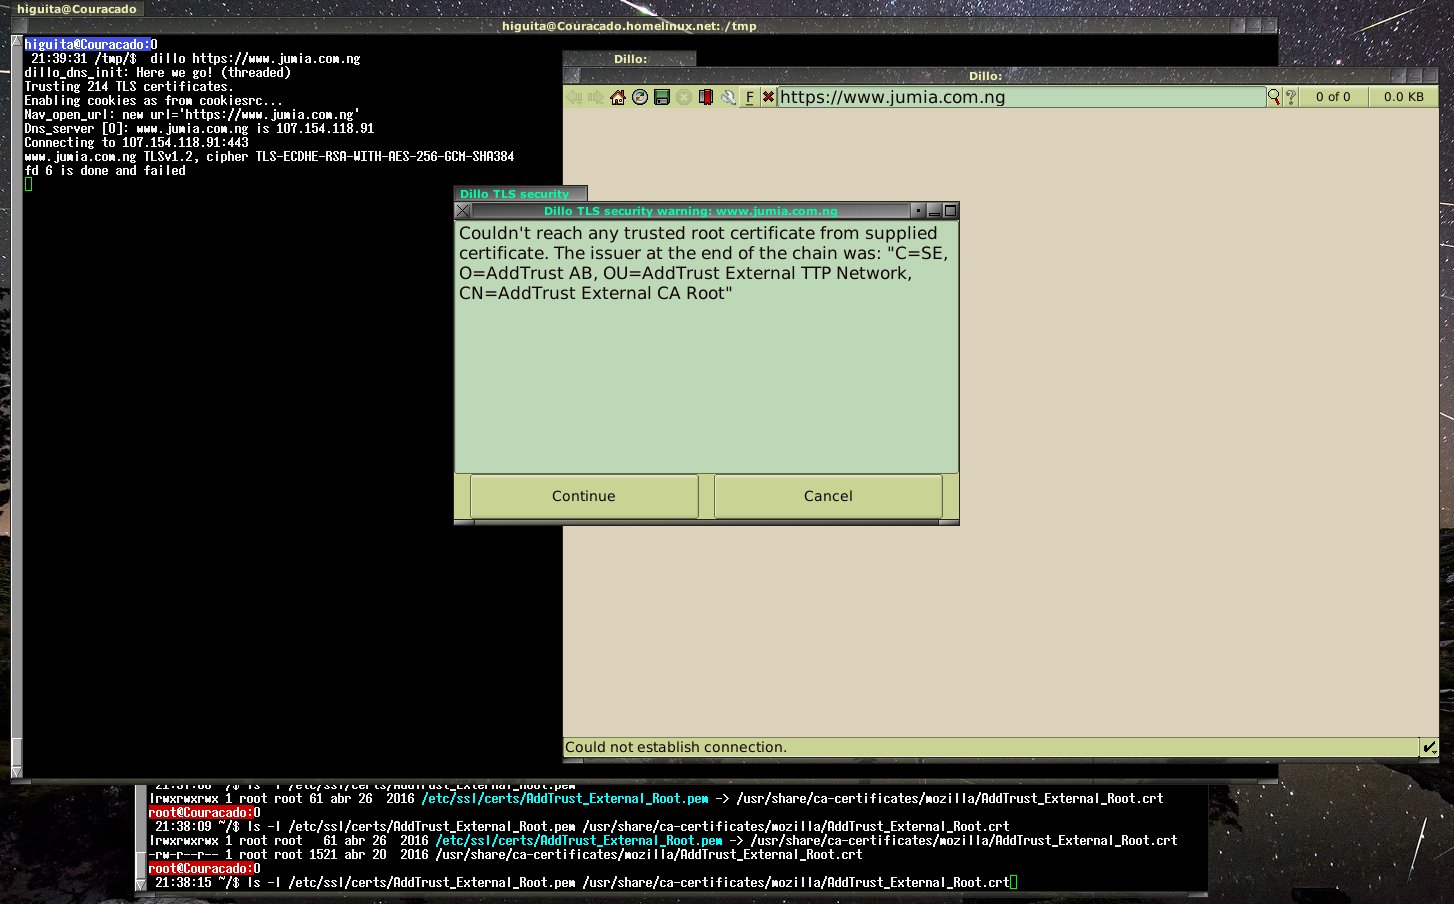Select the higuita@Couracado window tab

(76, 9)
